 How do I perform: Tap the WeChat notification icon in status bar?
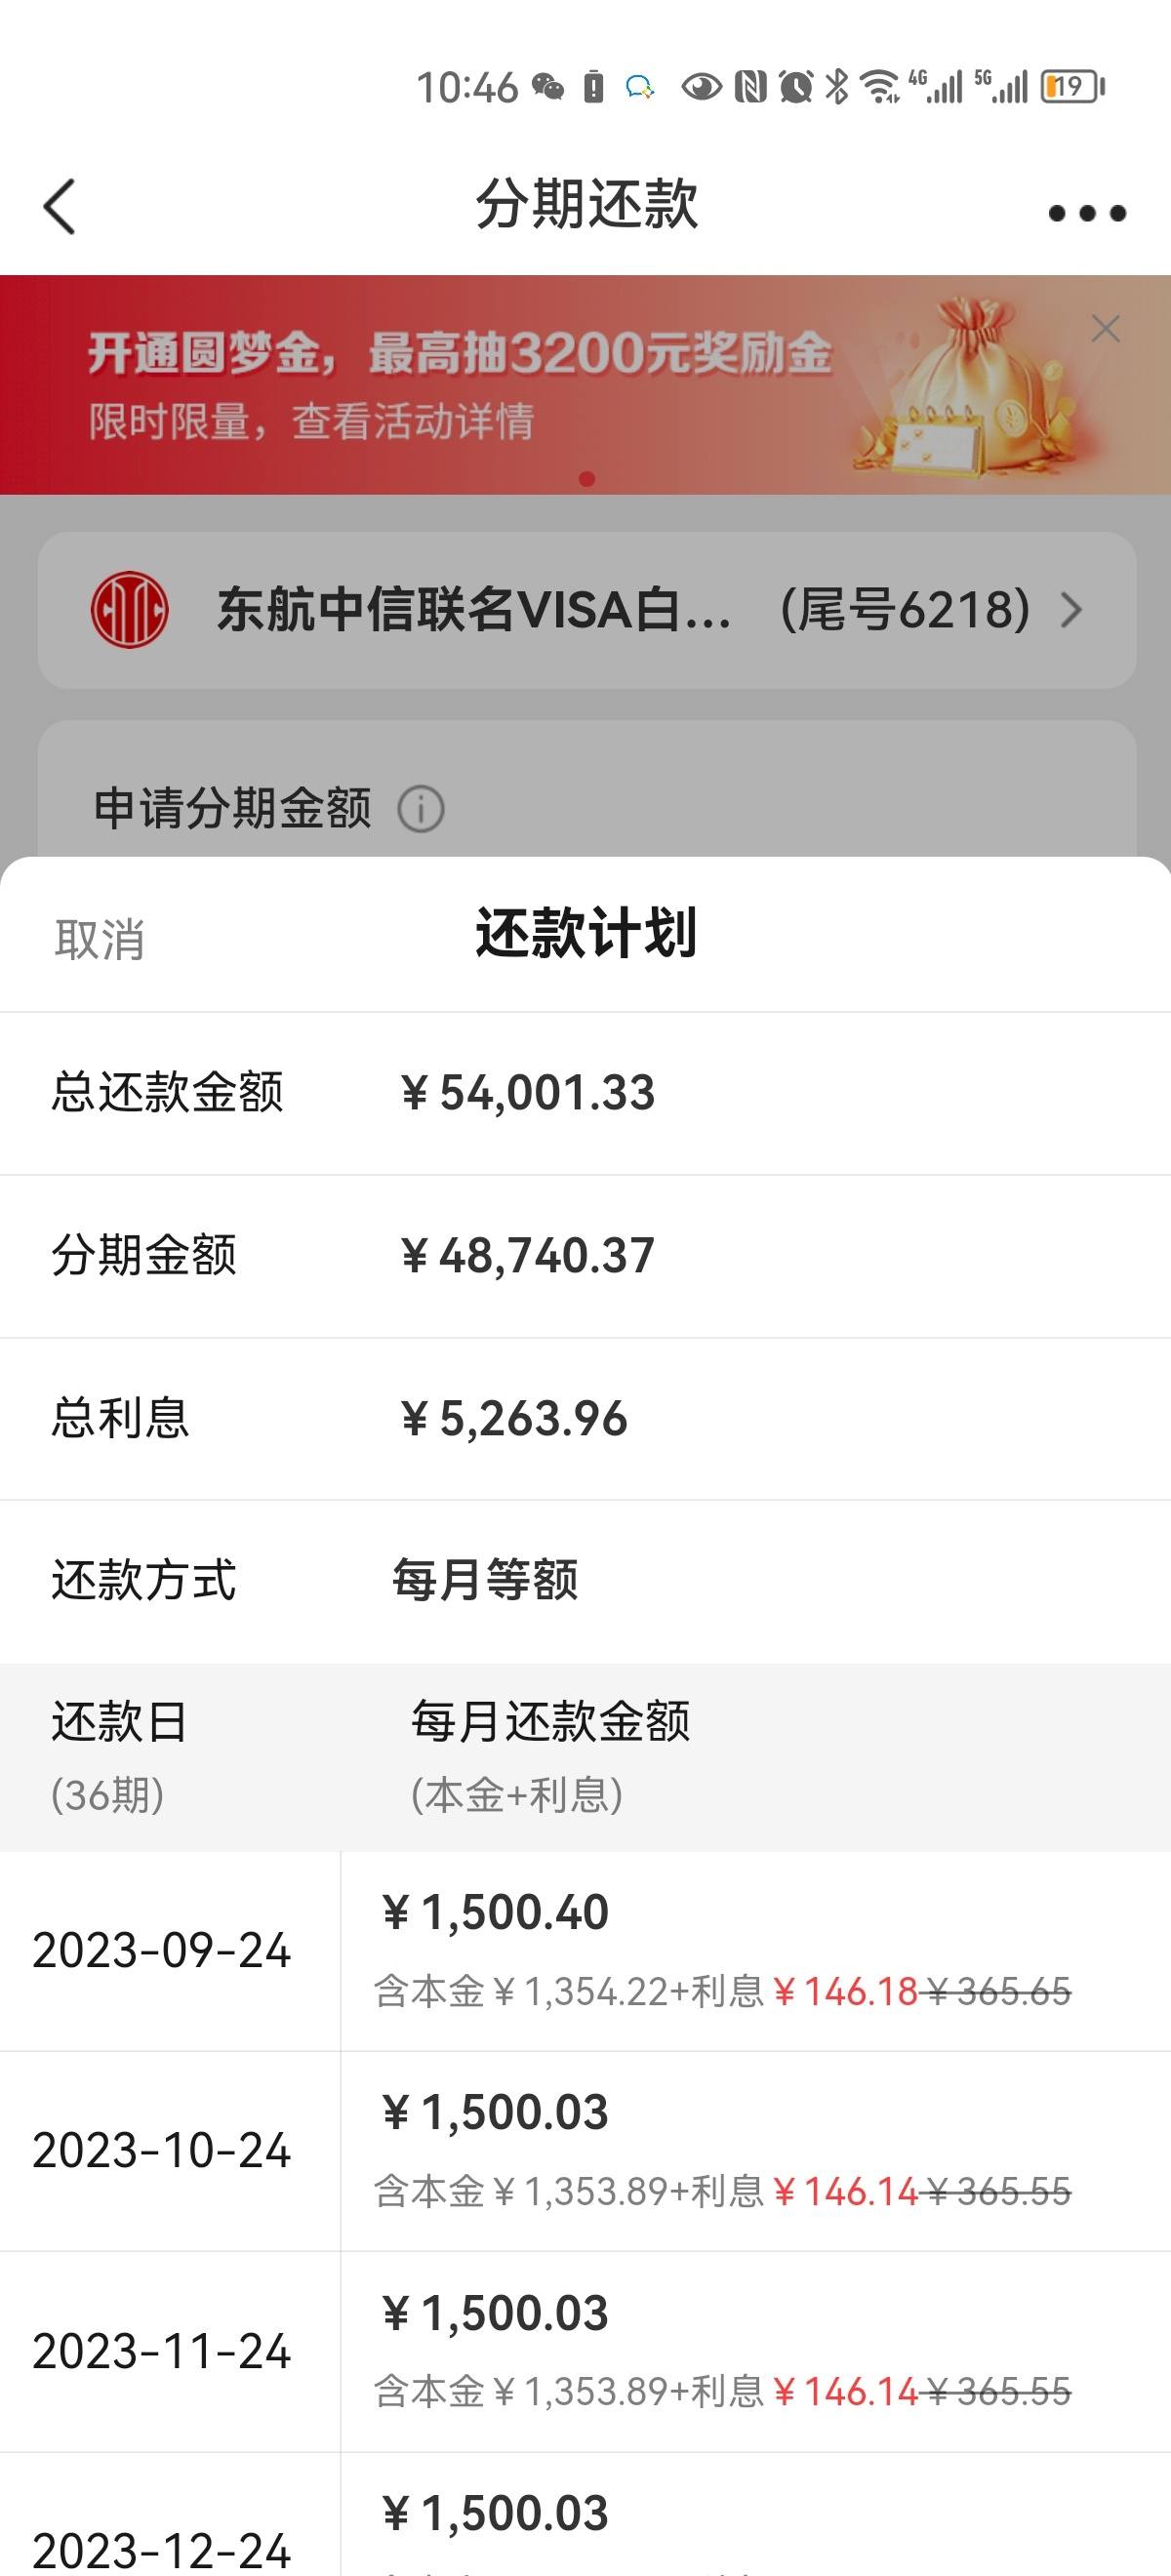pos(547,87)
